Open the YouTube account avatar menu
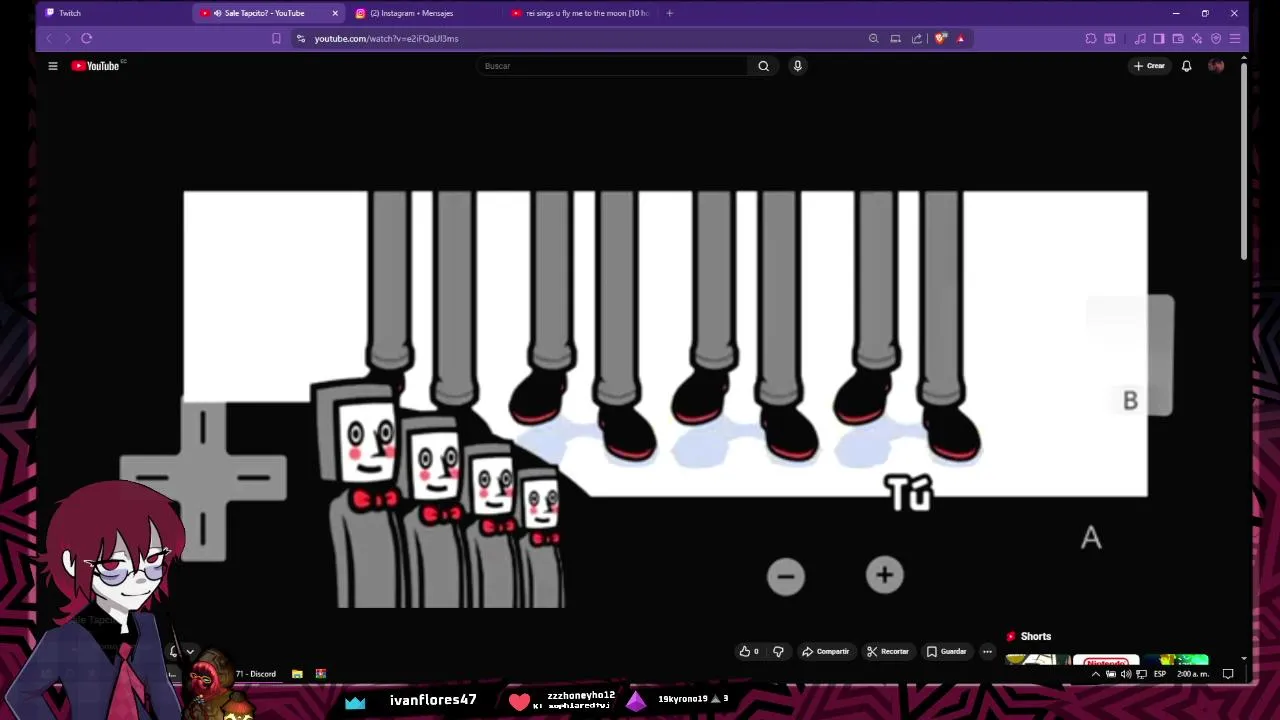1280x720 pixels. 1216,66
